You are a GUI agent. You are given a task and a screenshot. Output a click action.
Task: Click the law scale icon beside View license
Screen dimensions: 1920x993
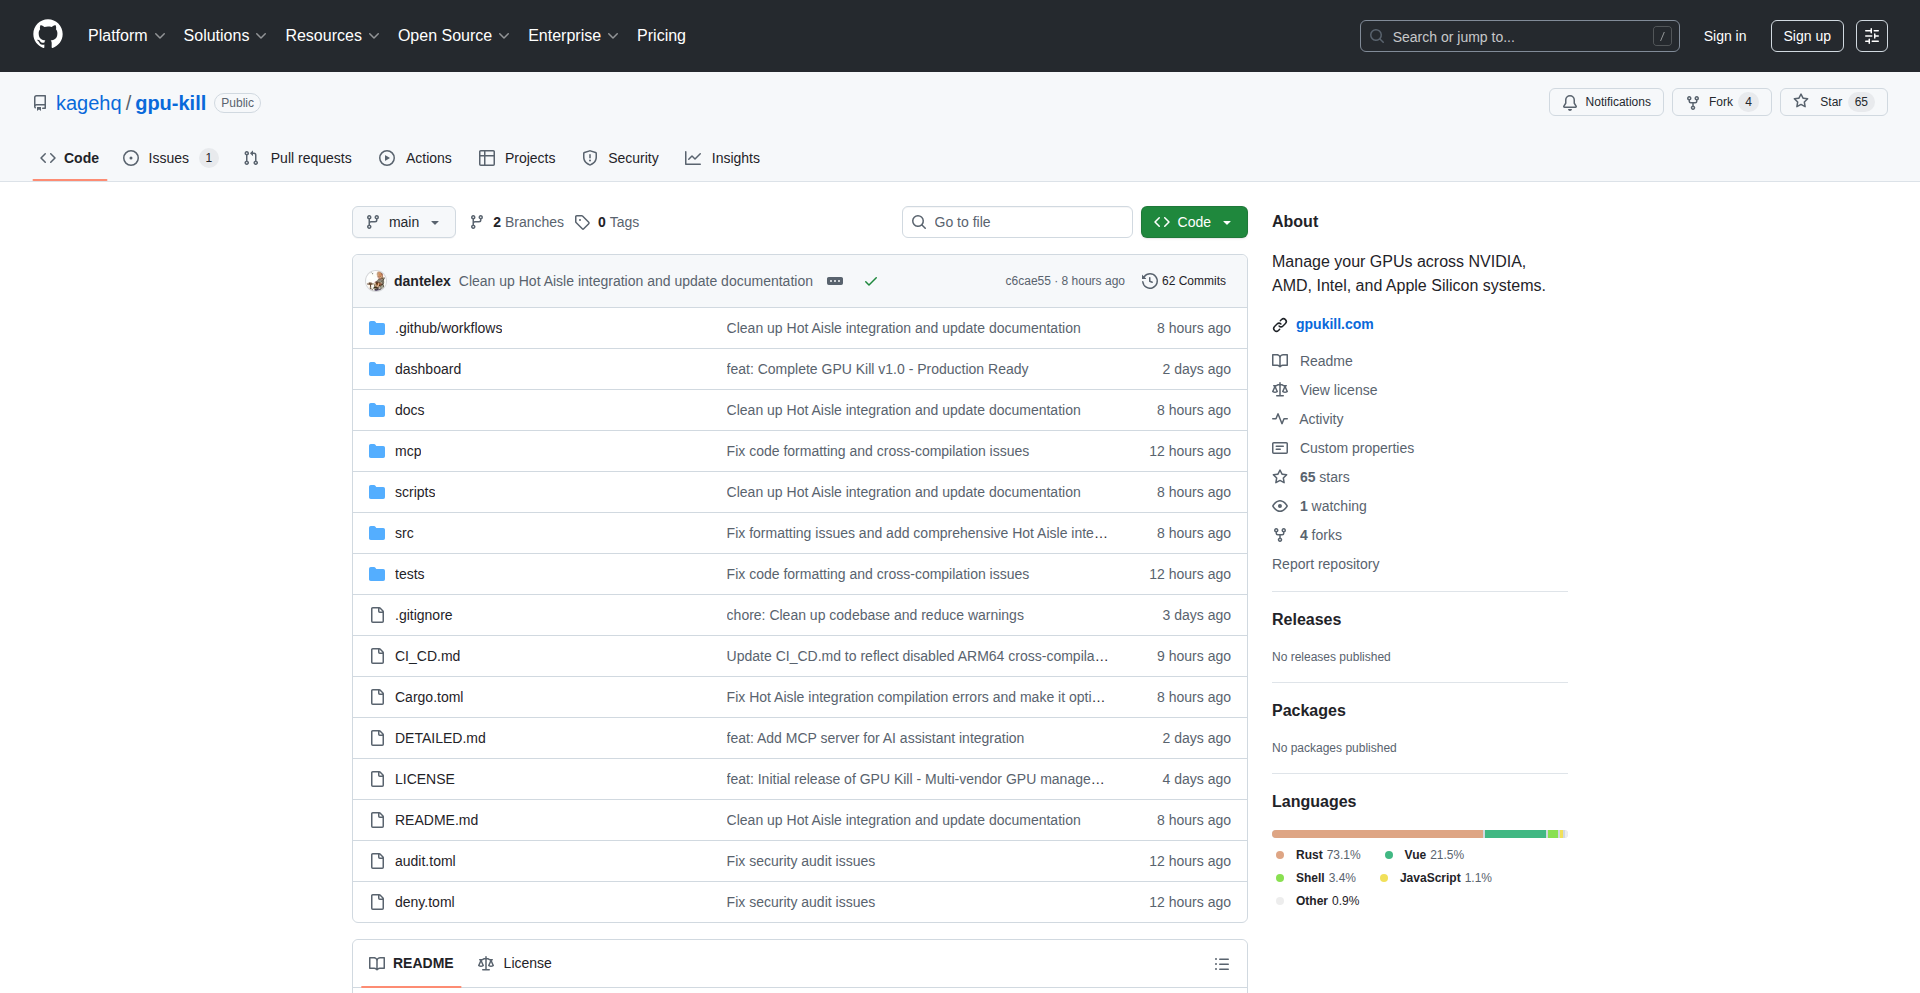(x=1280, y=390)
